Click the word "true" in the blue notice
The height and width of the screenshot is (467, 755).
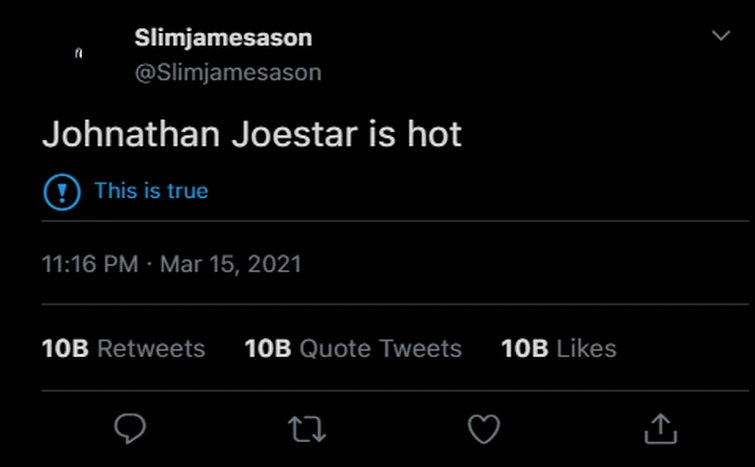(187, 191)
